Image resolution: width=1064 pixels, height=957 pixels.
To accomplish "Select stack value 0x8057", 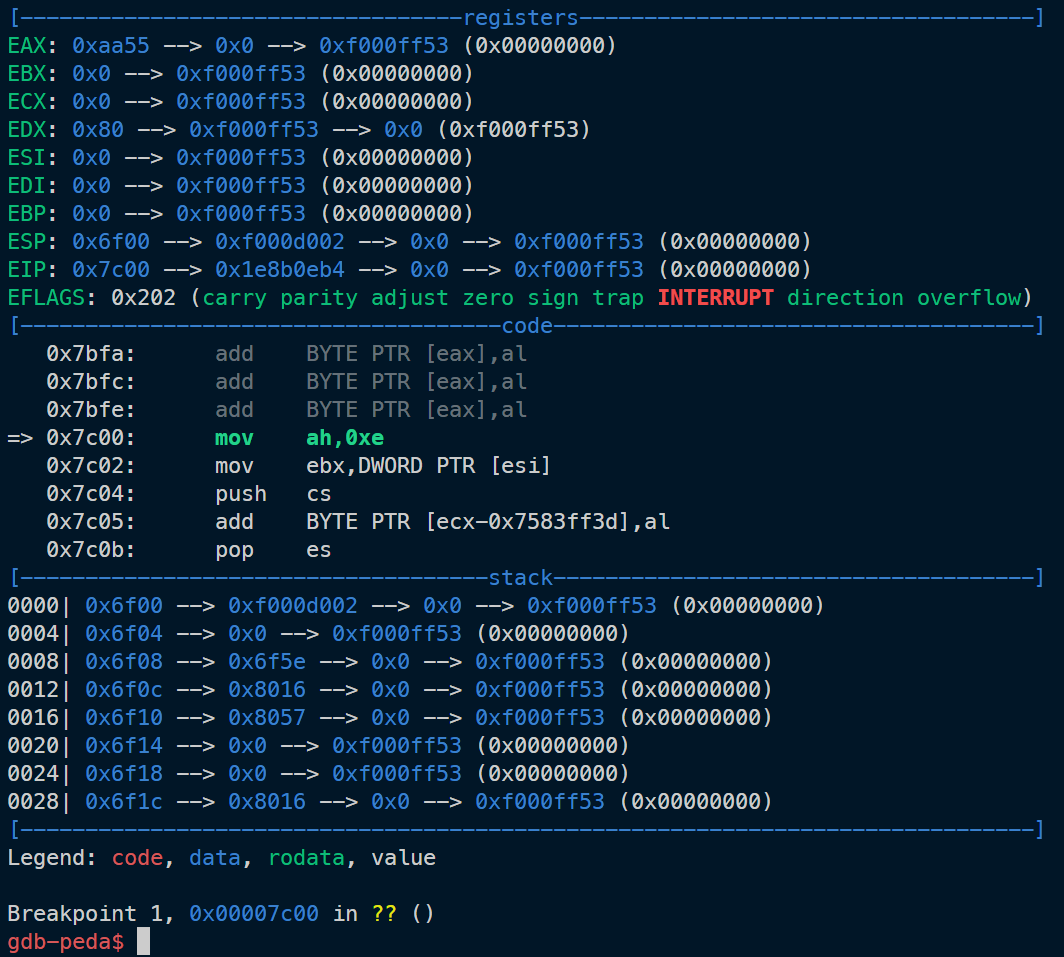I will tap(267, 717).
